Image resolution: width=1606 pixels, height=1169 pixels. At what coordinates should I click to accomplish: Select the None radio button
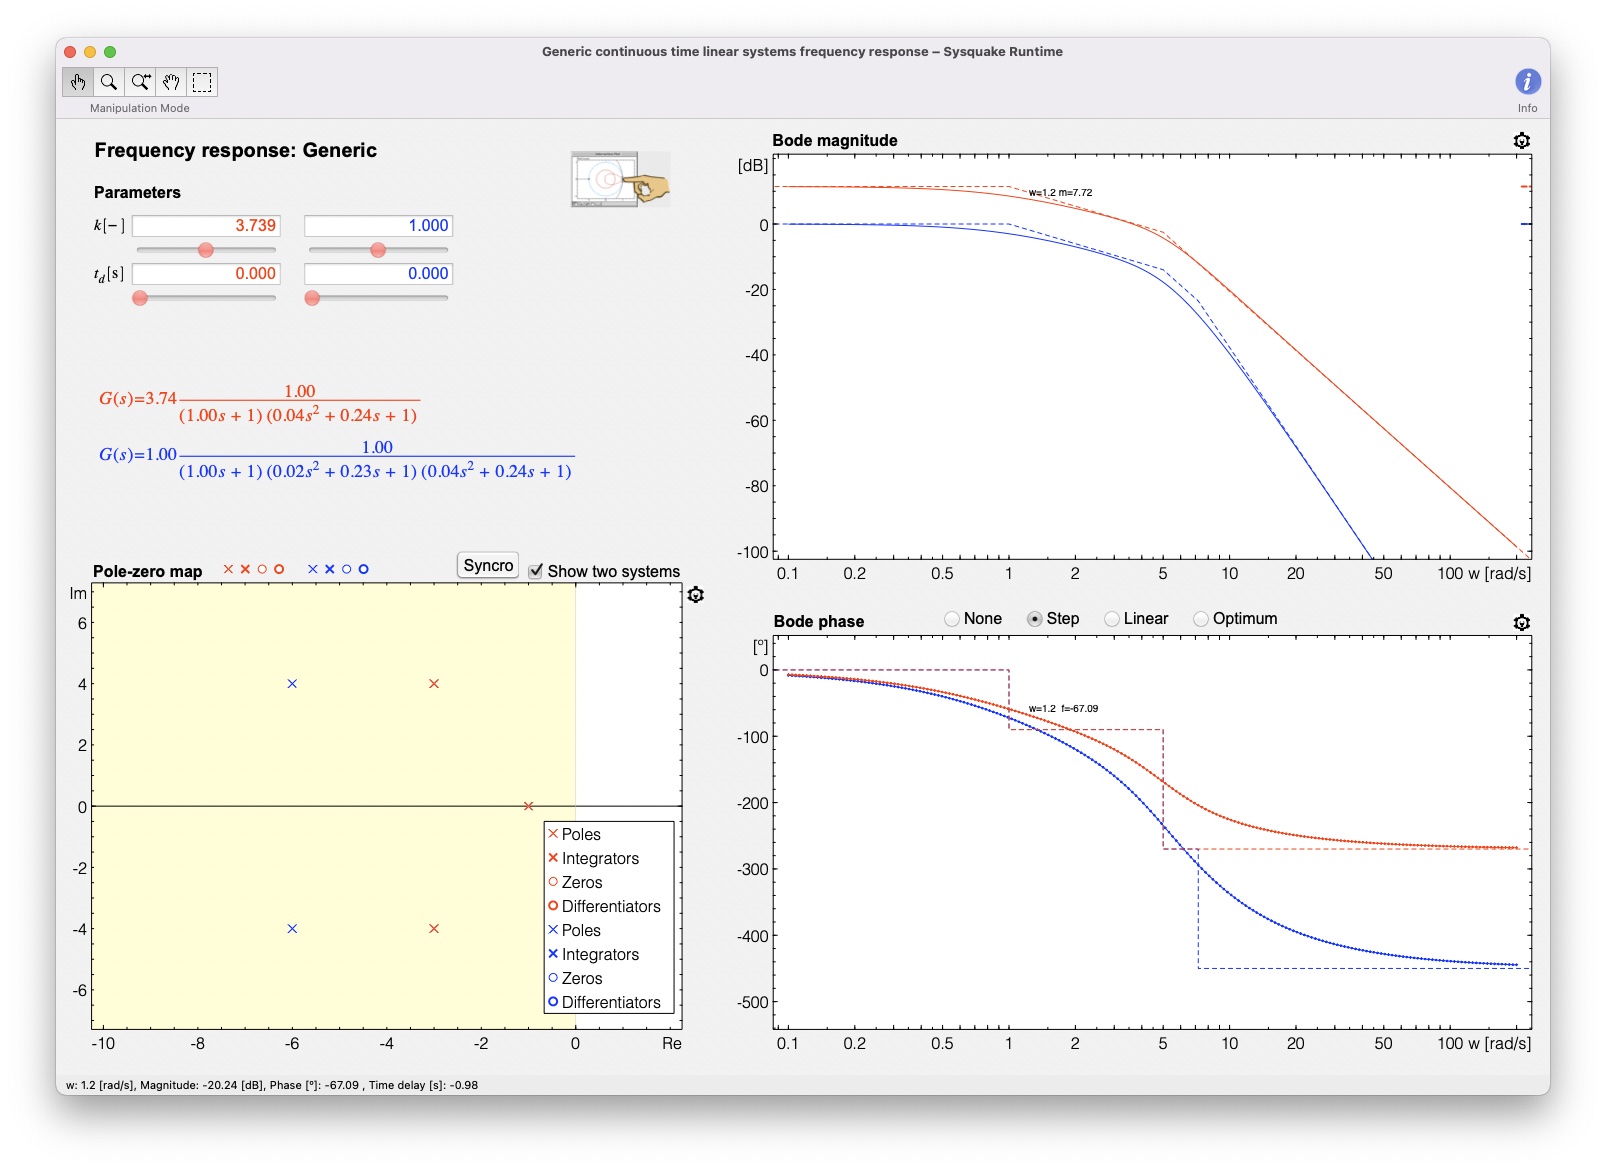[x=951, y=618]
